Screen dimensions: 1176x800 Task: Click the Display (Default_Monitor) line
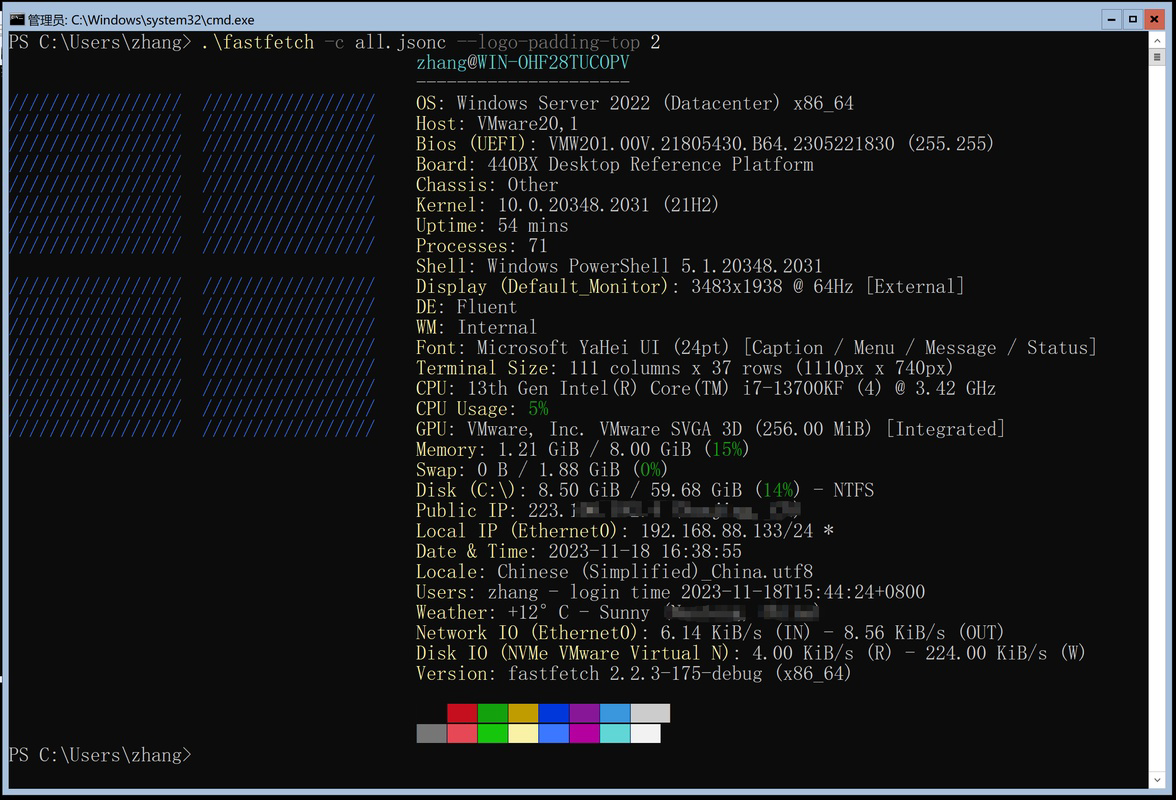click(690, 286)
